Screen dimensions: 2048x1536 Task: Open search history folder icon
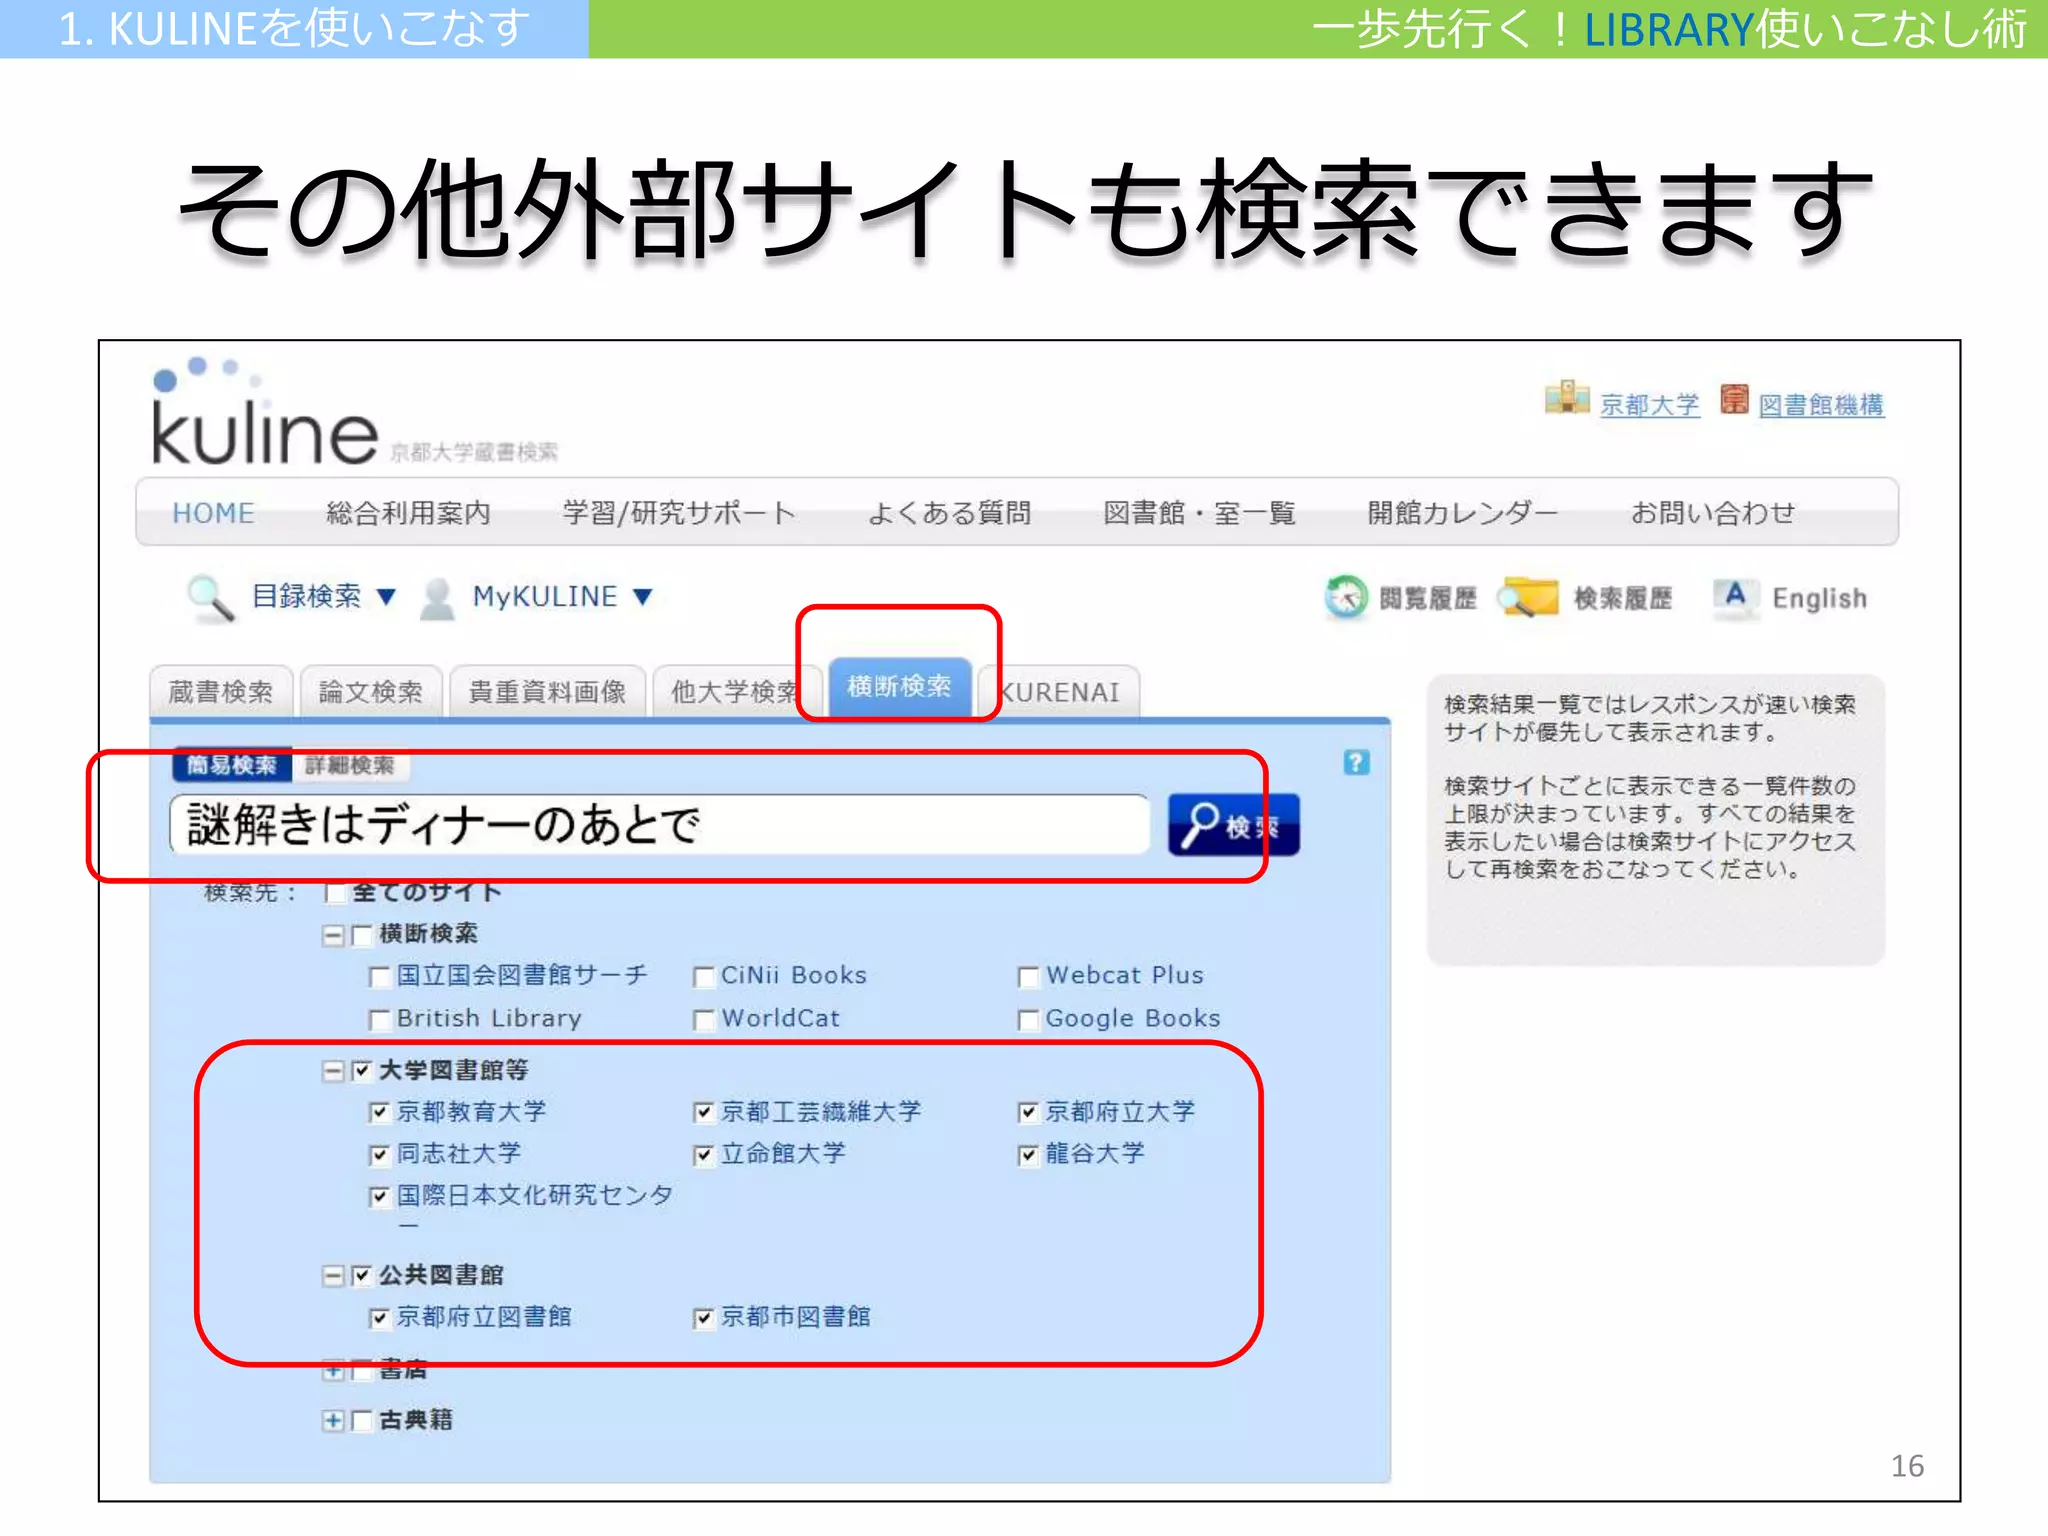pyautogui.click(x=1528, y=597)
